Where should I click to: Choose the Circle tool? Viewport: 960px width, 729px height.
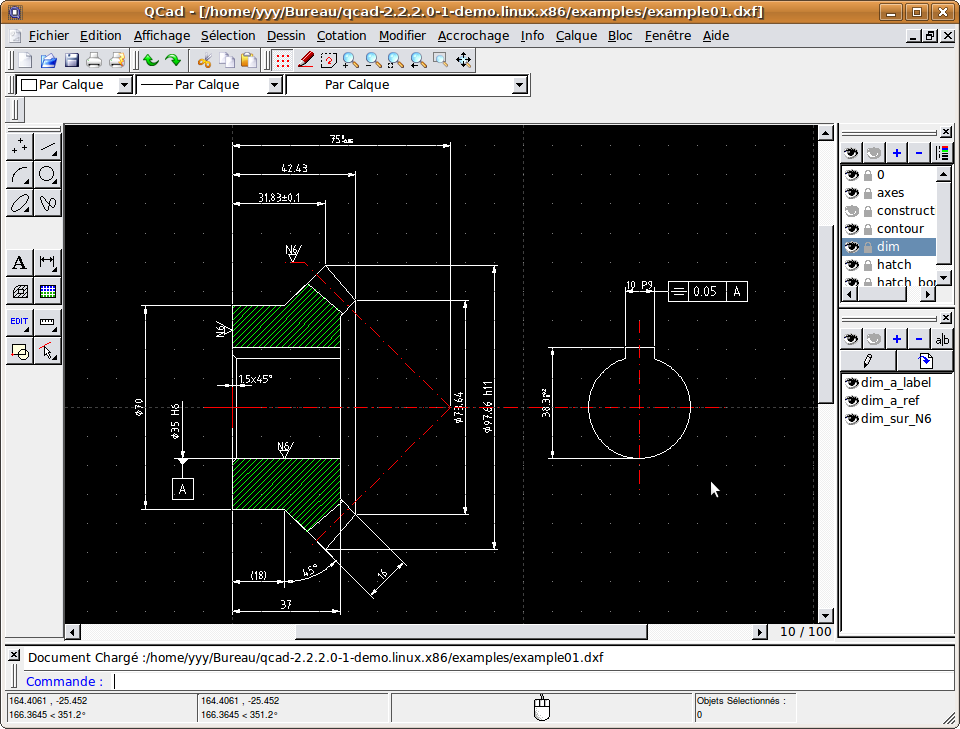(x=47, y=175)
